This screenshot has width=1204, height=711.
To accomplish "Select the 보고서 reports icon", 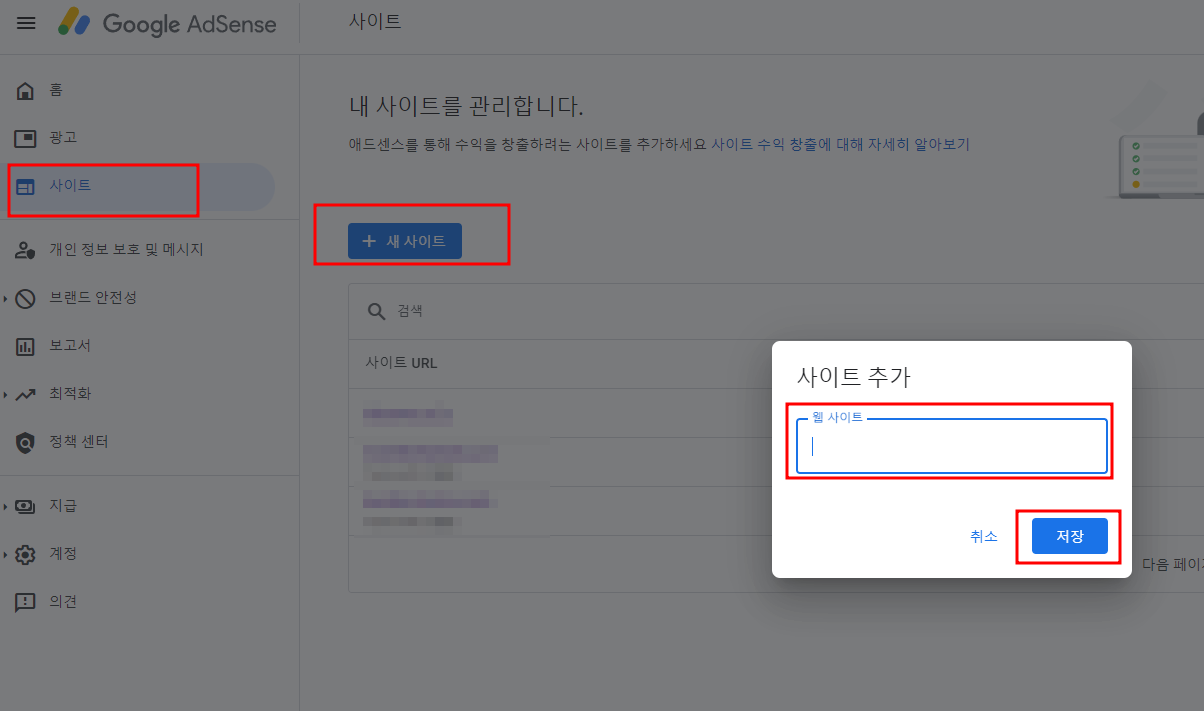I will pos(25,345).
